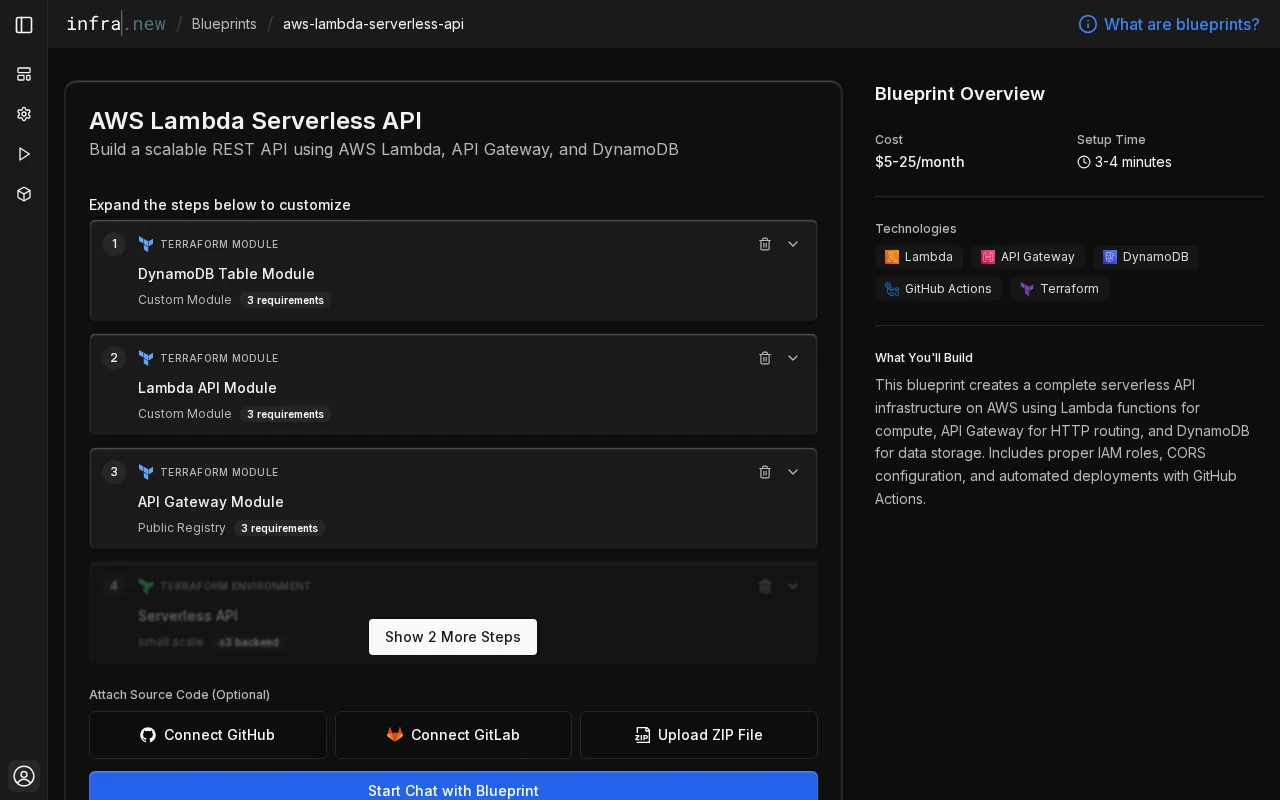Image resolution: width=1280 pixels, height=800 pixels.
Task: Click the DynamoDB technology tag label
Action: 1156,257
